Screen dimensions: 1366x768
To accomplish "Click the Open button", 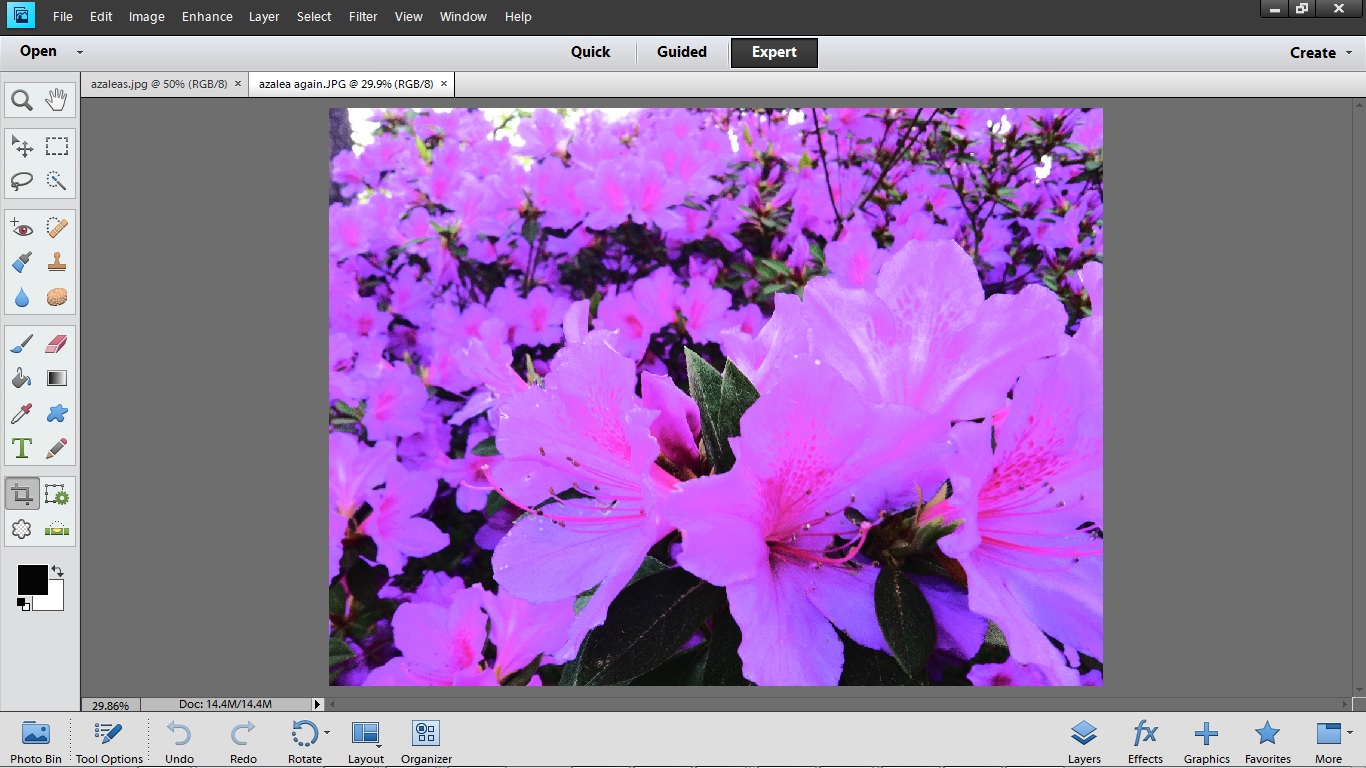I will point(38,51).
